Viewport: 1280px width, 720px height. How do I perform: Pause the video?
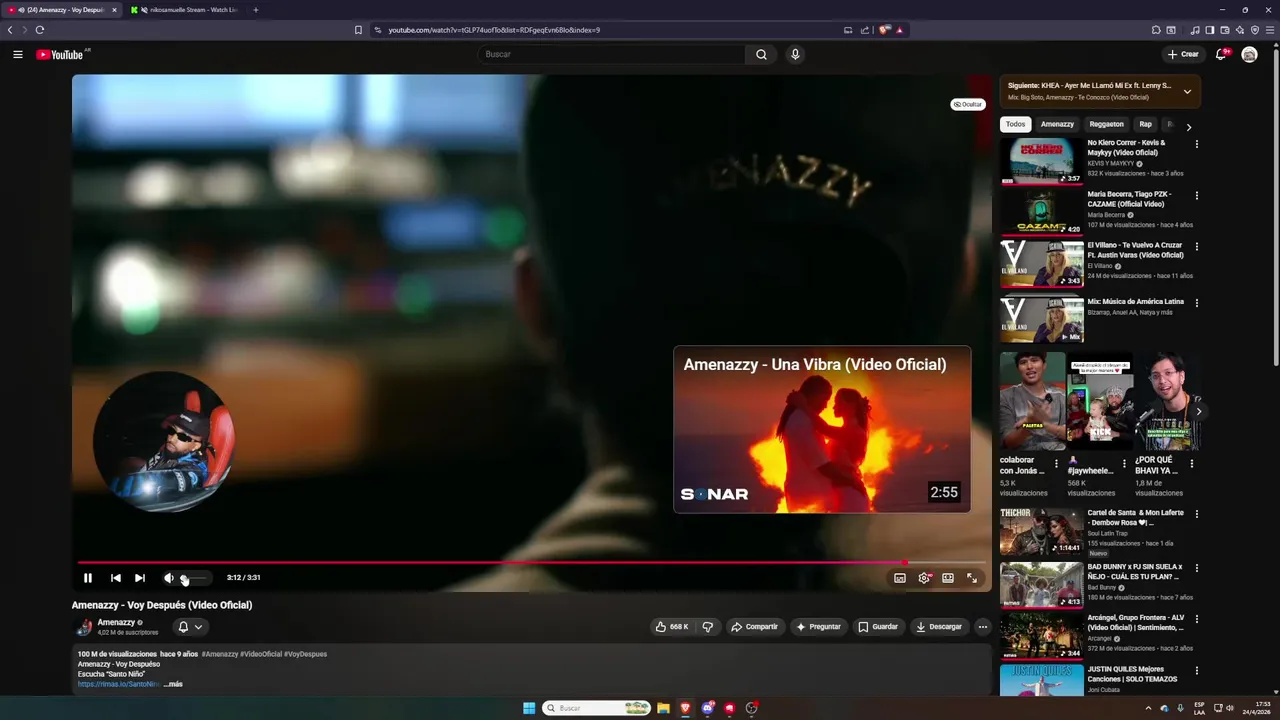(x=88, y=578)
